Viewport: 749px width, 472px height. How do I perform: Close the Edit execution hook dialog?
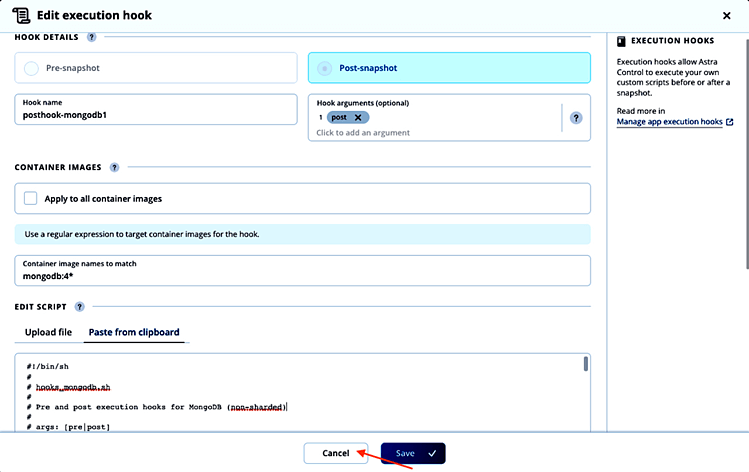pos(726,15)
